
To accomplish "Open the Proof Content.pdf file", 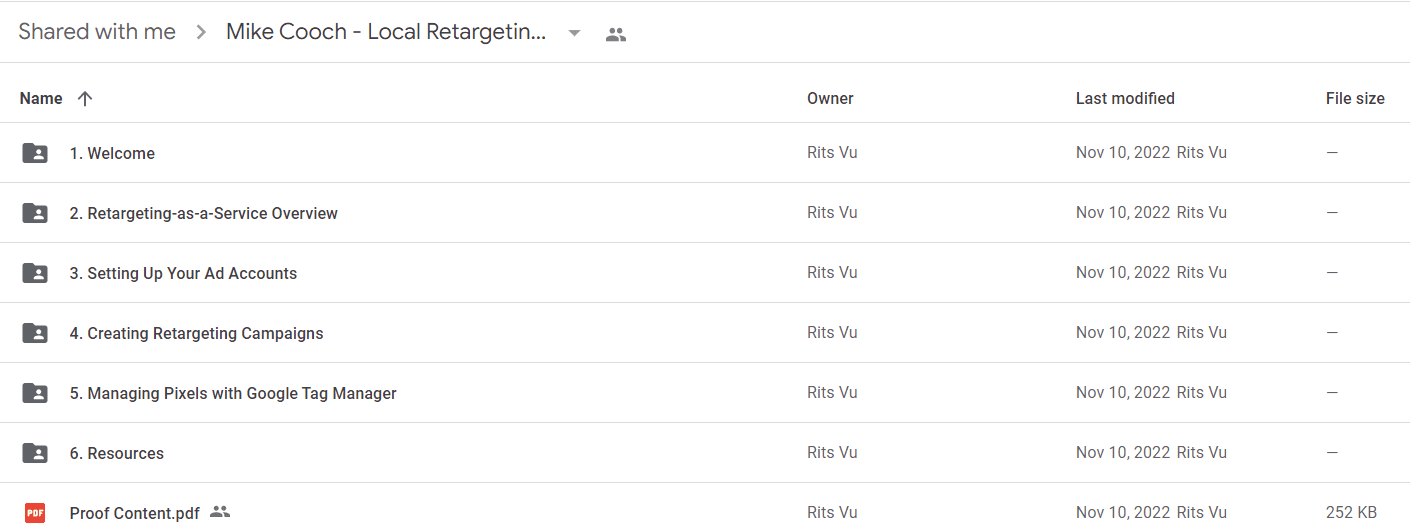I will pos(135,513).
